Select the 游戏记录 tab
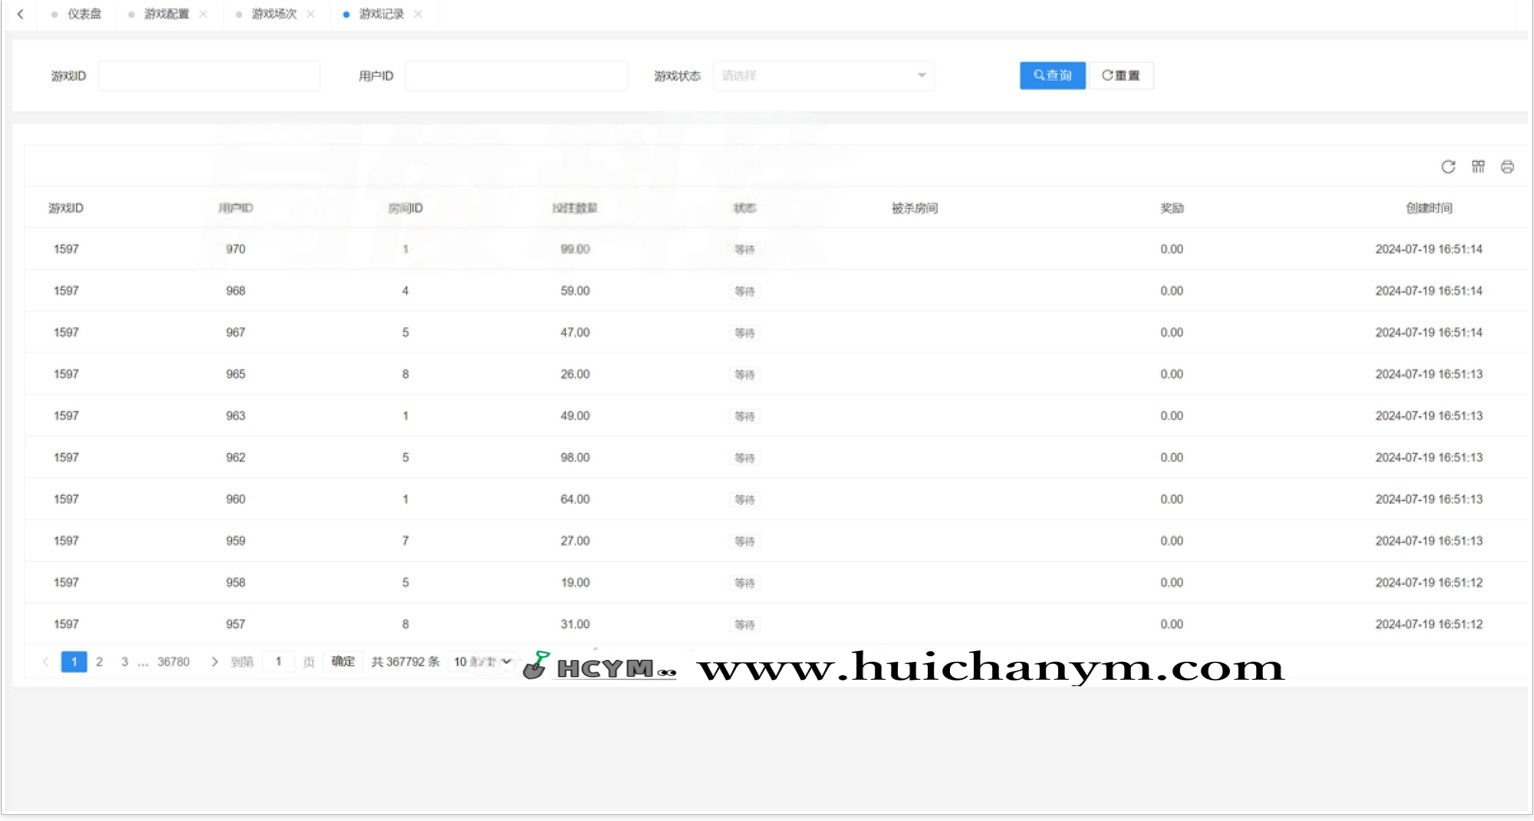This screenshot has width=1534, height=821. pyautogui.click(x=381, y=14)
